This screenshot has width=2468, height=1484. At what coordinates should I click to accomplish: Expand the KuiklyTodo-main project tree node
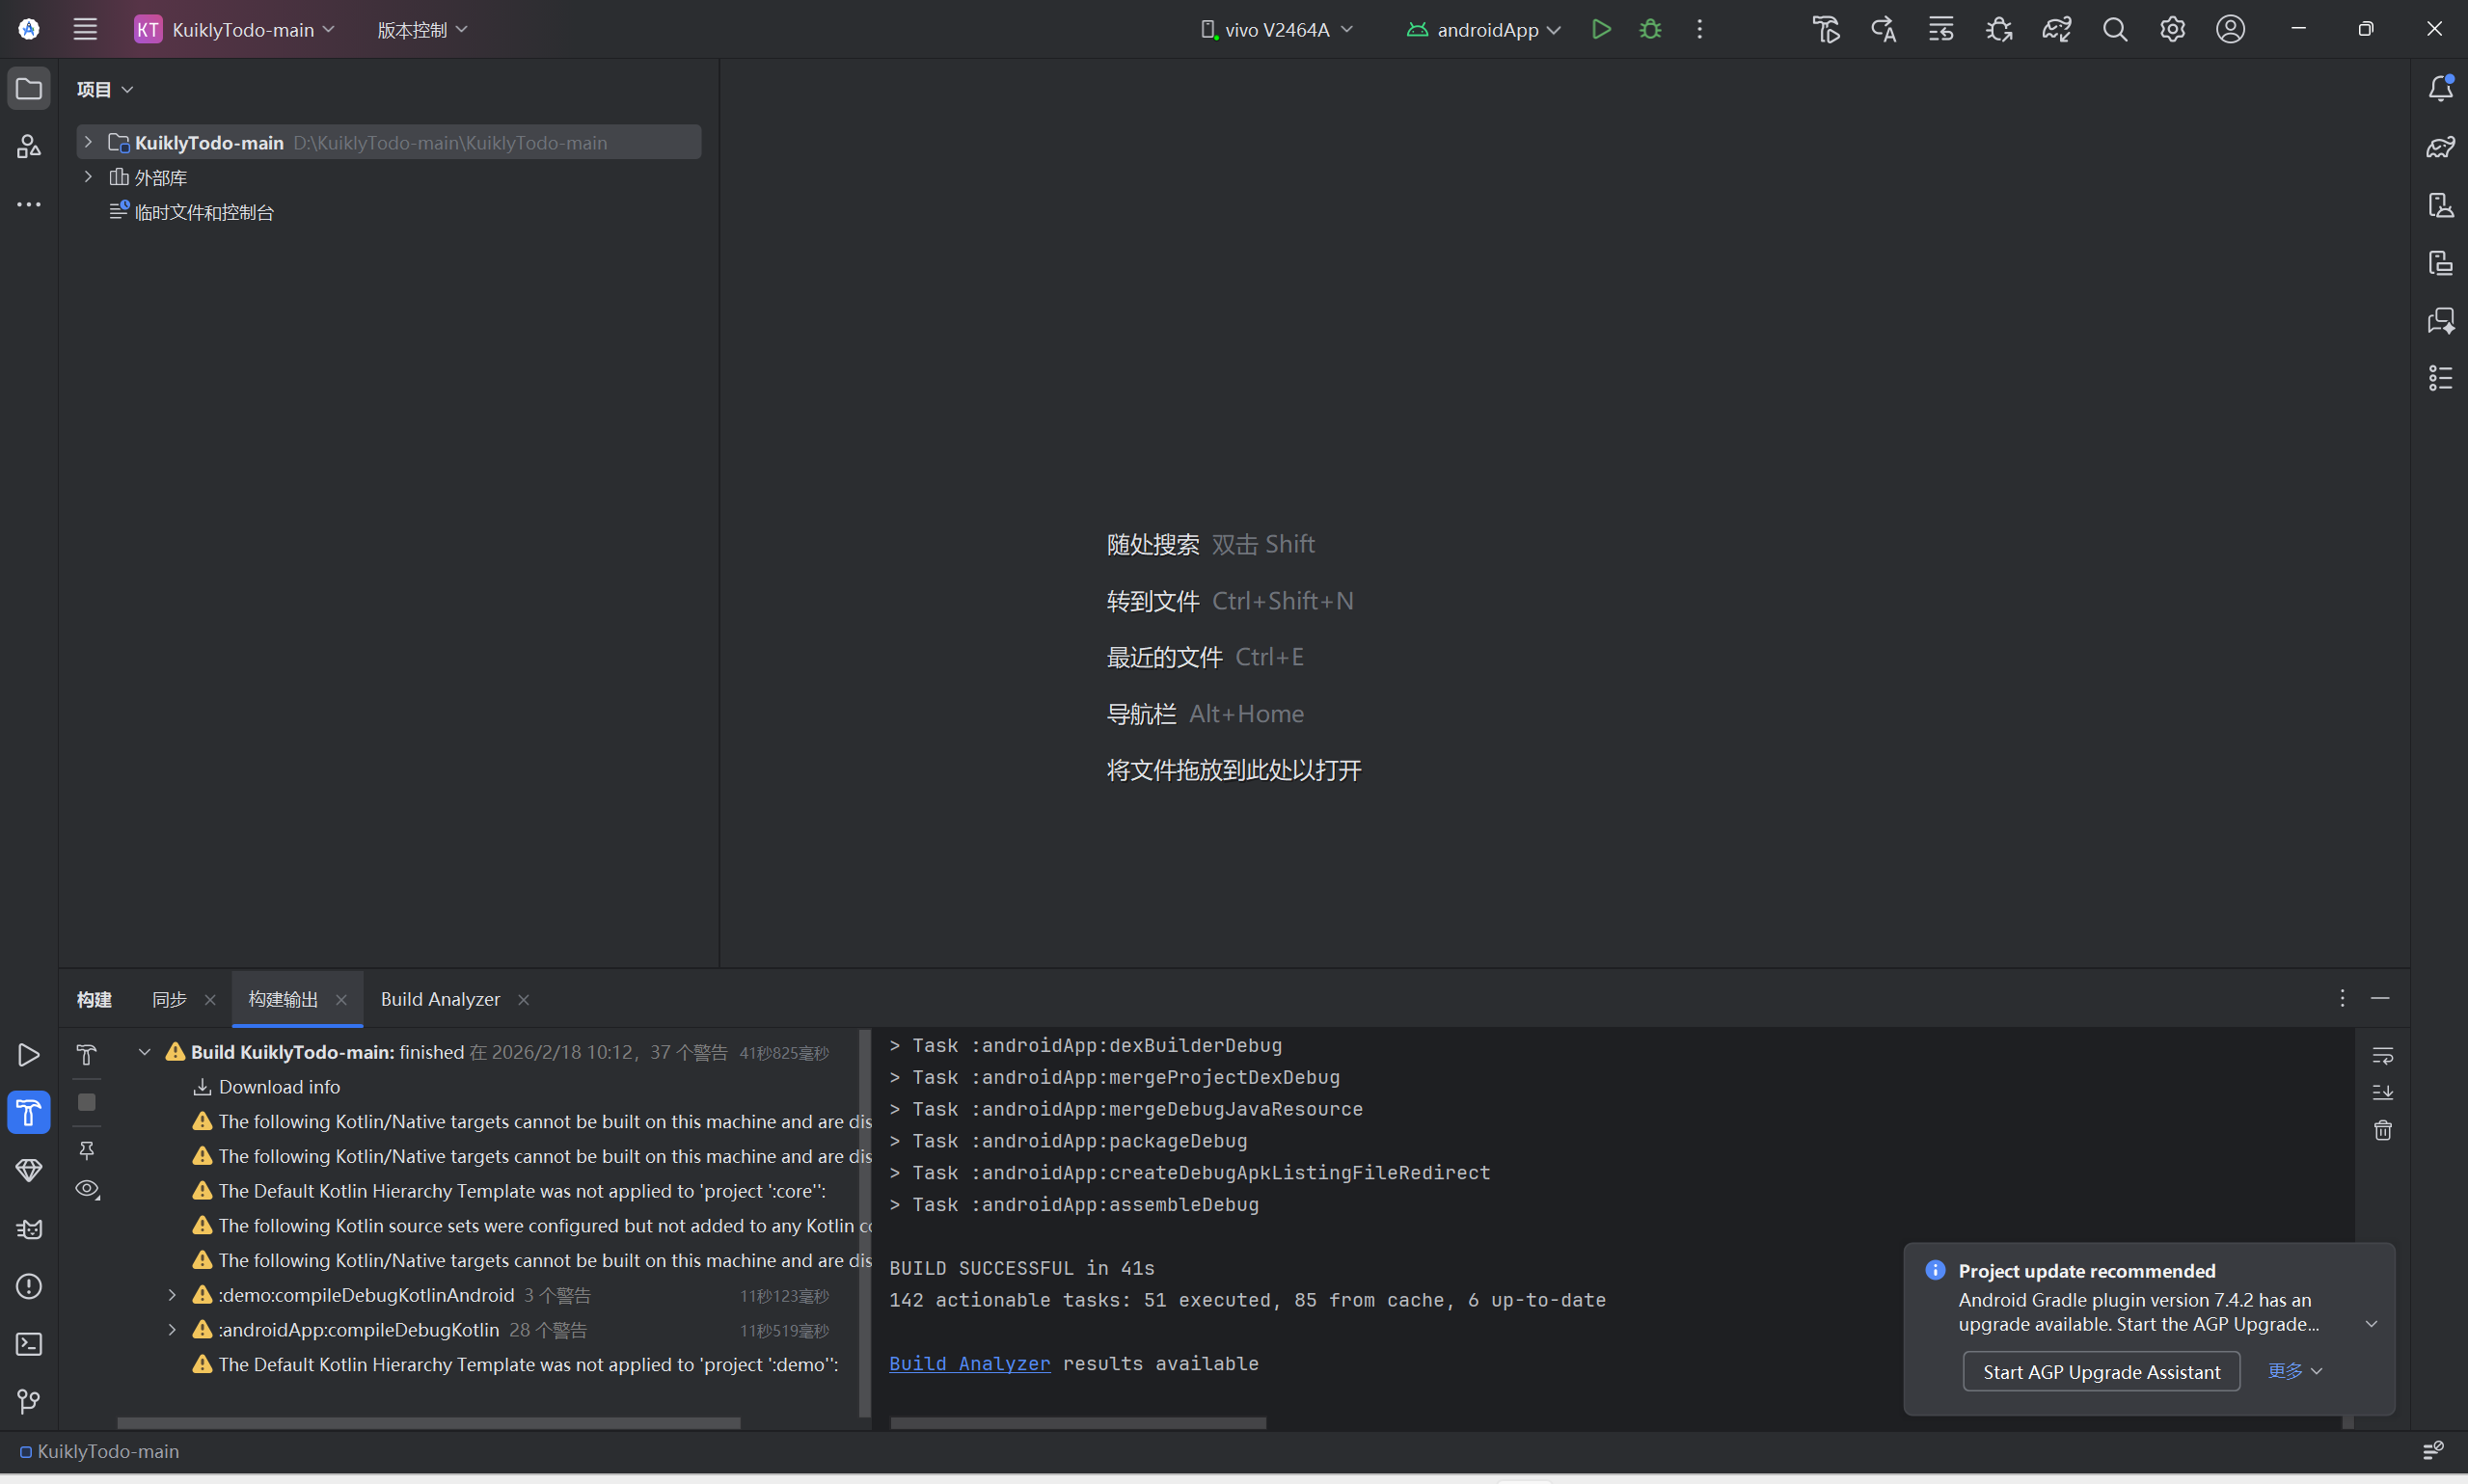pos(88,142)
